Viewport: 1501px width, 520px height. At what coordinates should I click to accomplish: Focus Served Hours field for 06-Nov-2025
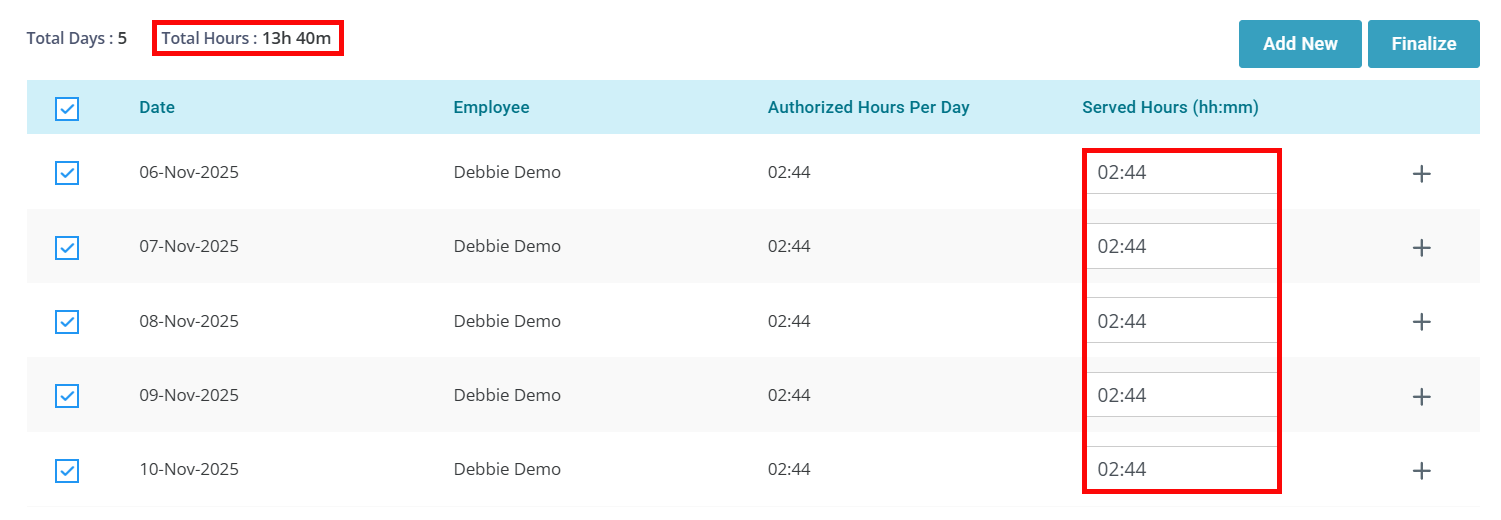[1180, 173]
